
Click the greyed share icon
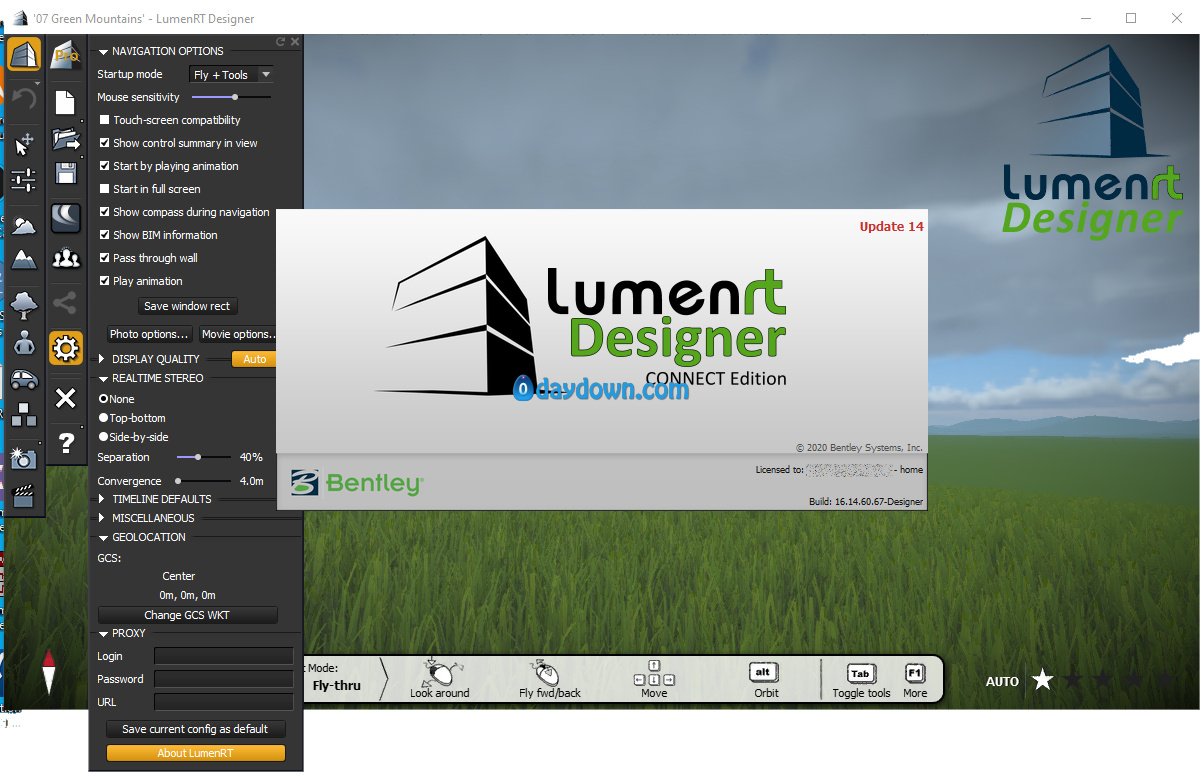tap(66, 302)
